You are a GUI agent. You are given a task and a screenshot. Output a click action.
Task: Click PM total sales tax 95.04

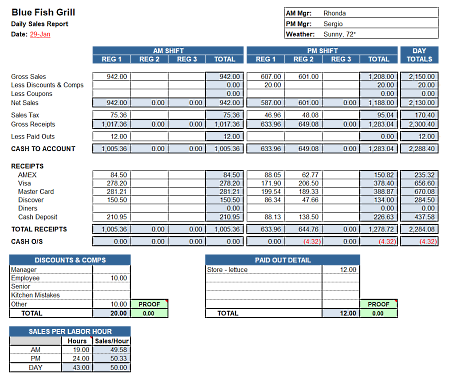379,115
